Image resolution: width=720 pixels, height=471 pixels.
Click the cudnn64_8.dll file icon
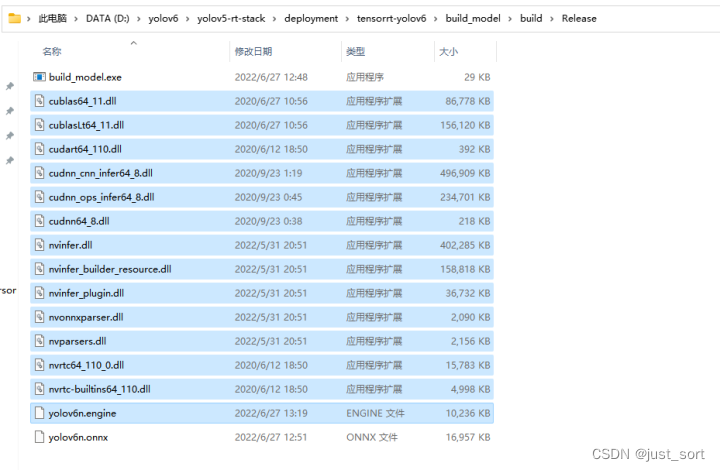pos(39,221)
